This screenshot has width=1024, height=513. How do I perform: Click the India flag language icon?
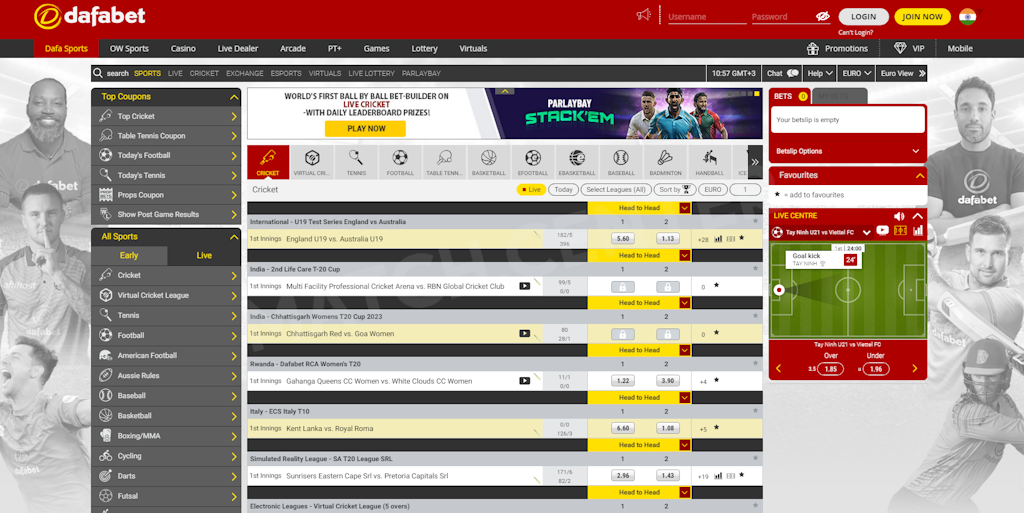coord(967,16)
